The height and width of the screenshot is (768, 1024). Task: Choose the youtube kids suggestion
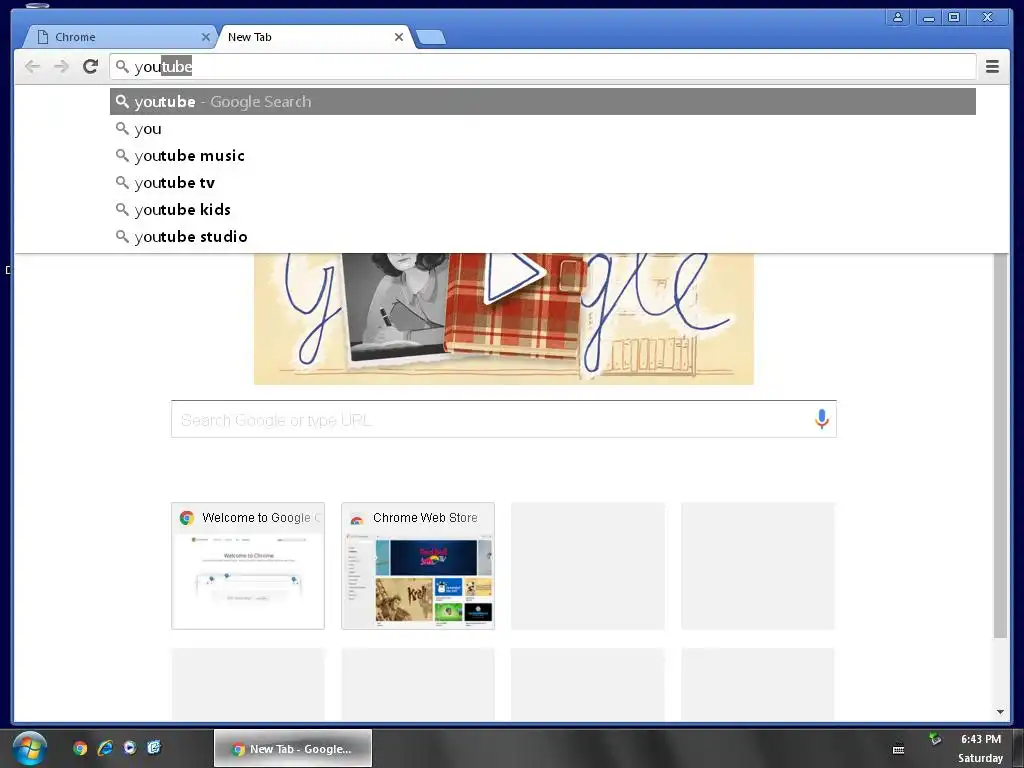point(542,210)
